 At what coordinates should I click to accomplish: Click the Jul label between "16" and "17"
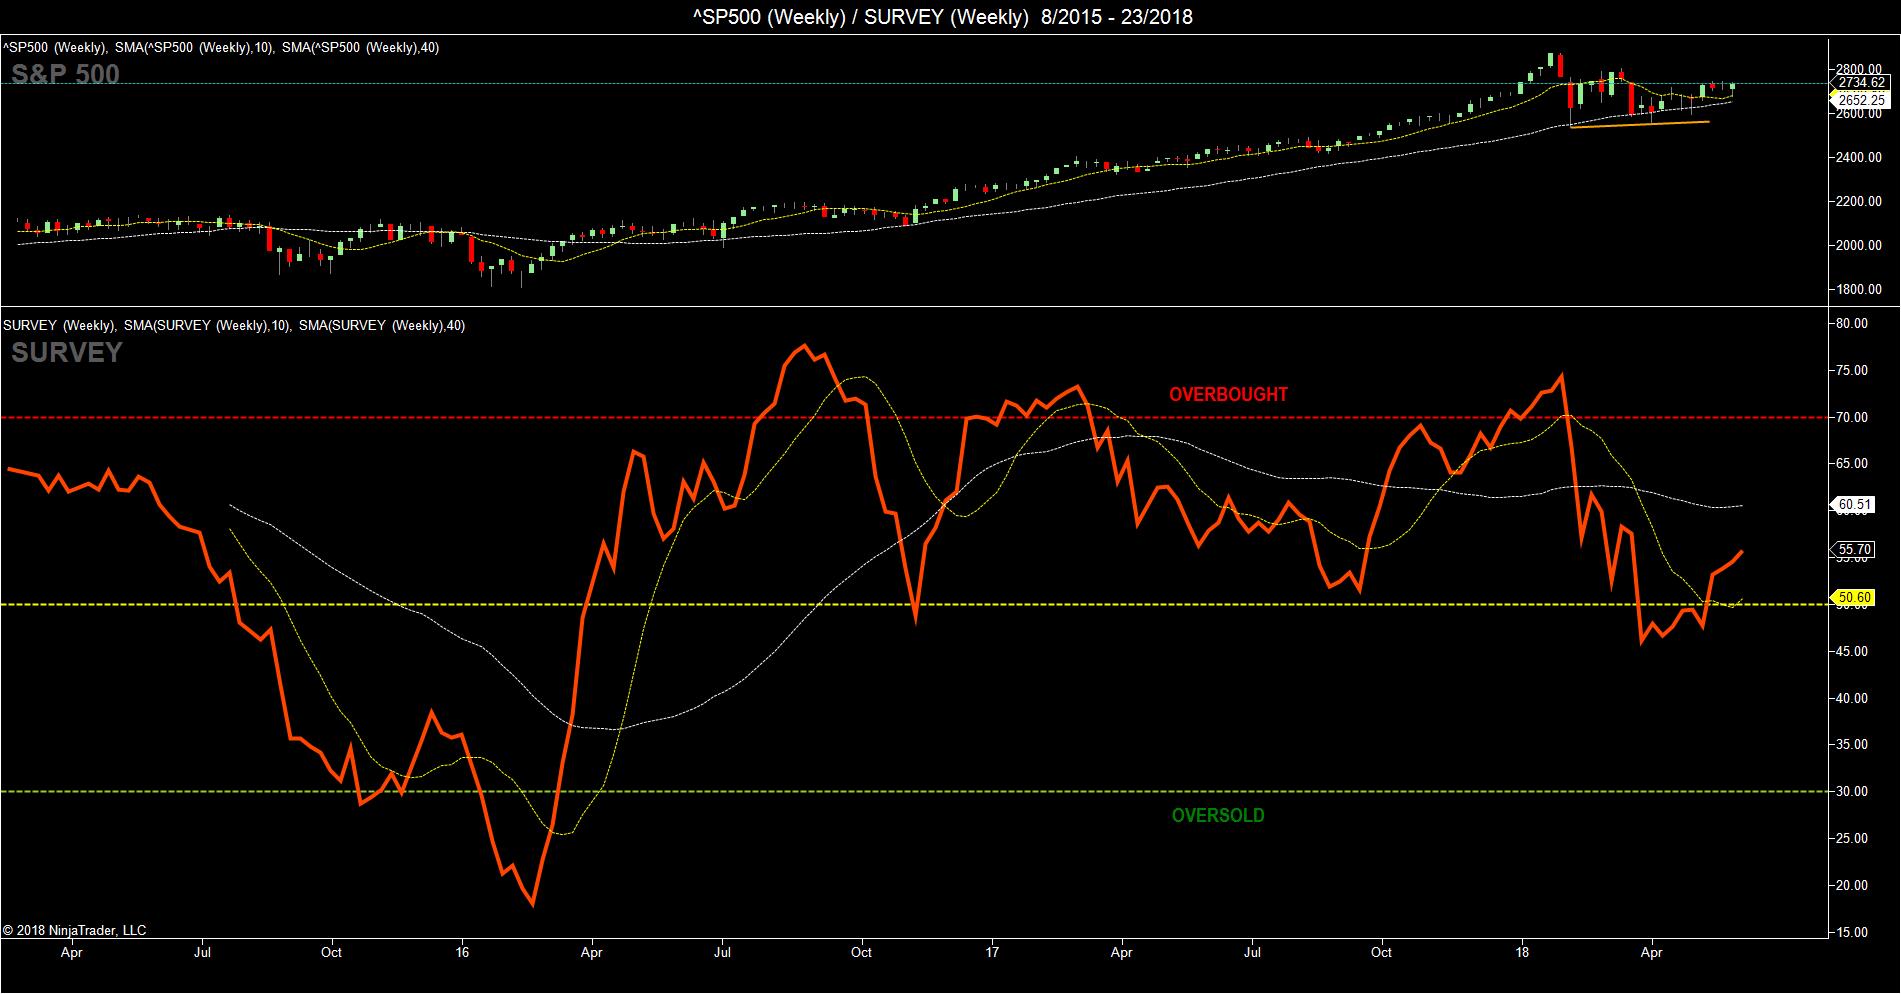(721, 952)
